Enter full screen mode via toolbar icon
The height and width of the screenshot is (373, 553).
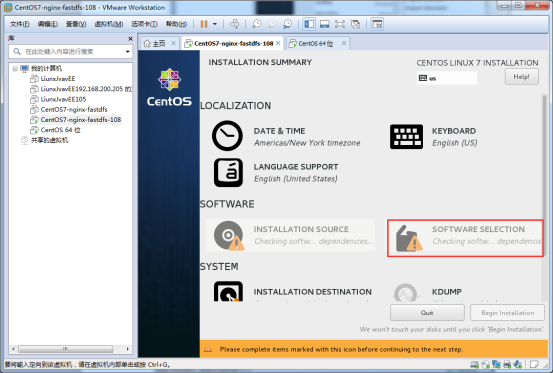[x=340, y=24]
